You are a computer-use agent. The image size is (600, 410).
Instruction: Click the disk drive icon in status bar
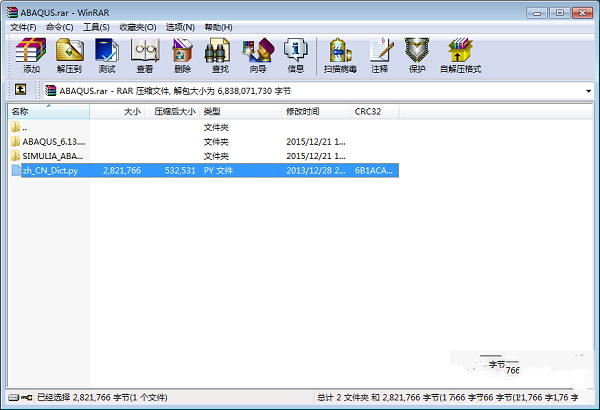click(14, 398)
